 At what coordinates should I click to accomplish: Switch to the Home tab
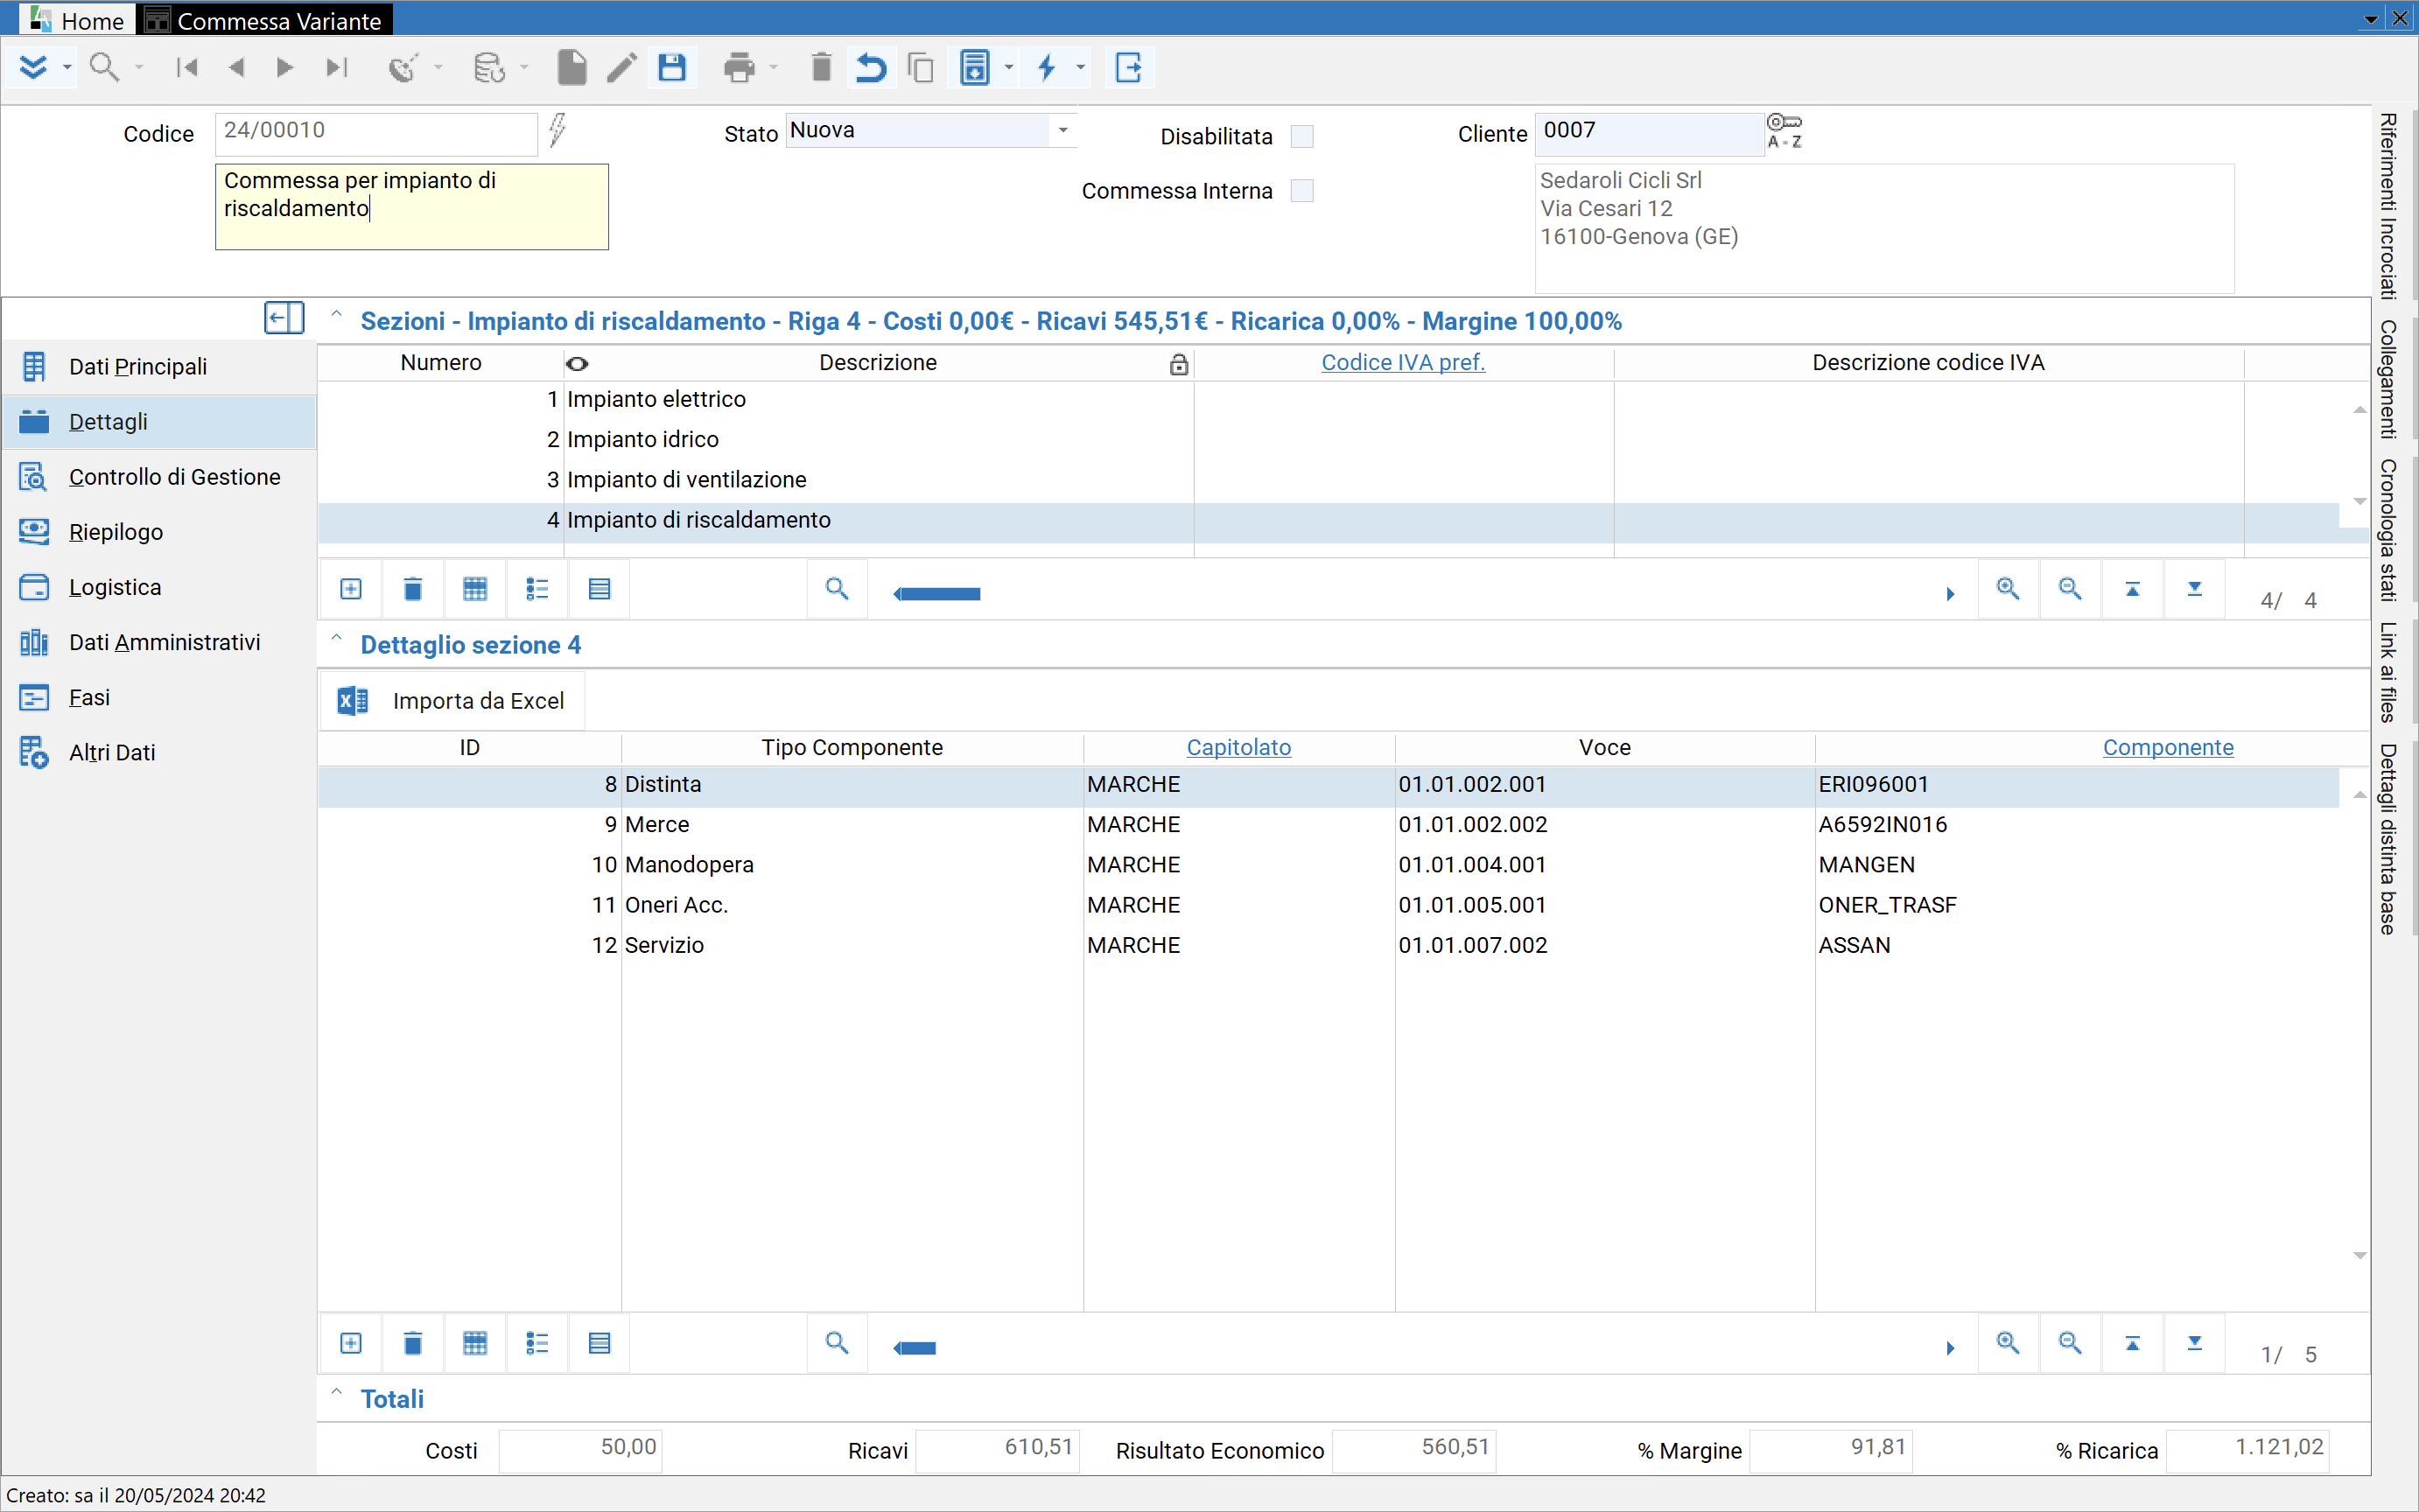pos(78,20)
